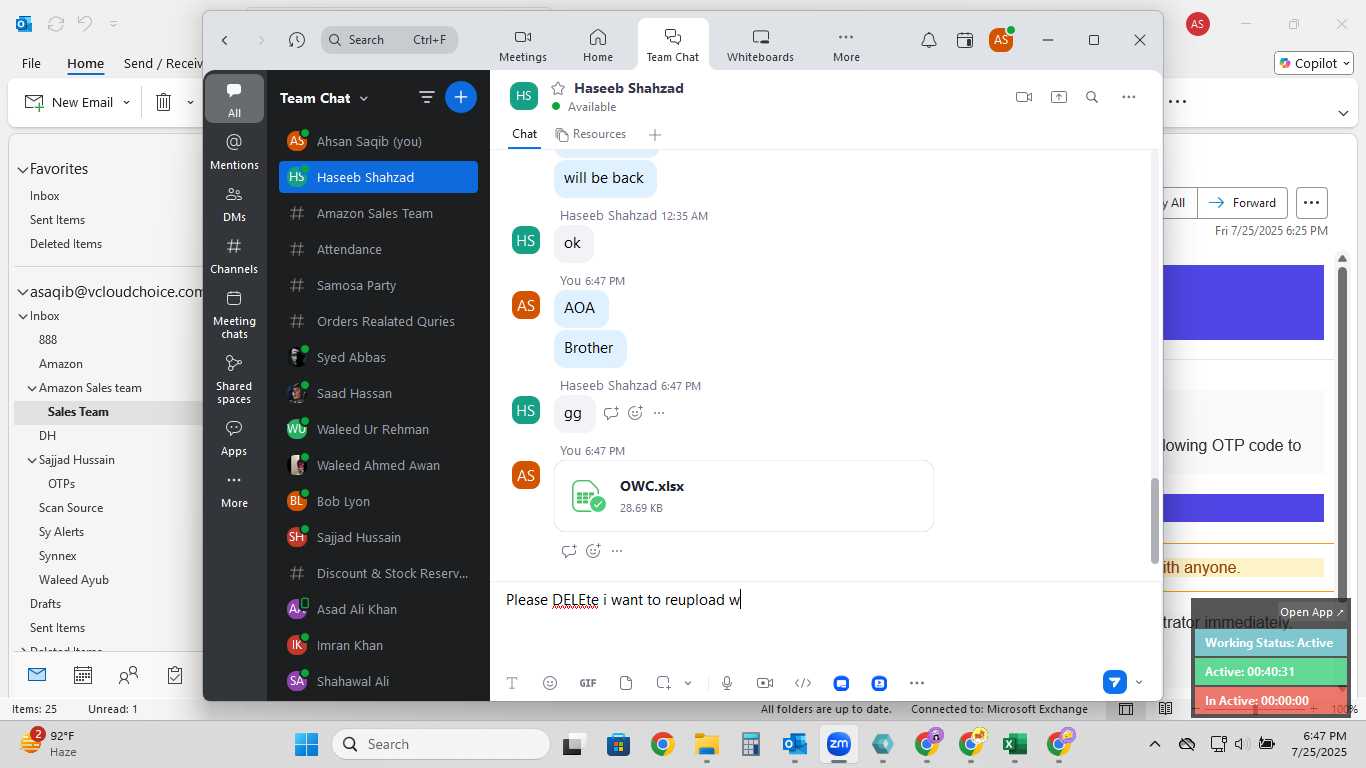Open Meetings tab in Zoom

pyautogui.click(x=523, y=45)
